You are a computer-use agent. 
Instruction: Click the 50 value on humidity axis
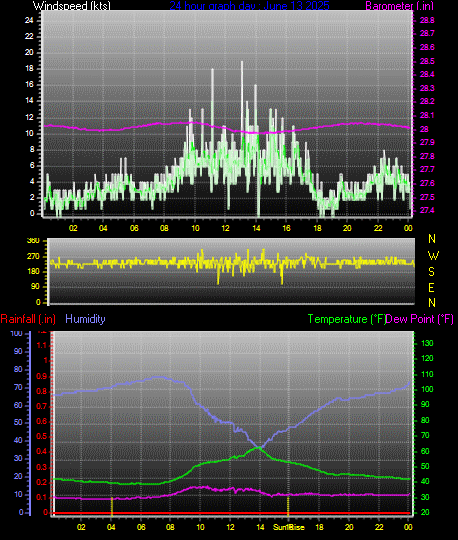18,423
